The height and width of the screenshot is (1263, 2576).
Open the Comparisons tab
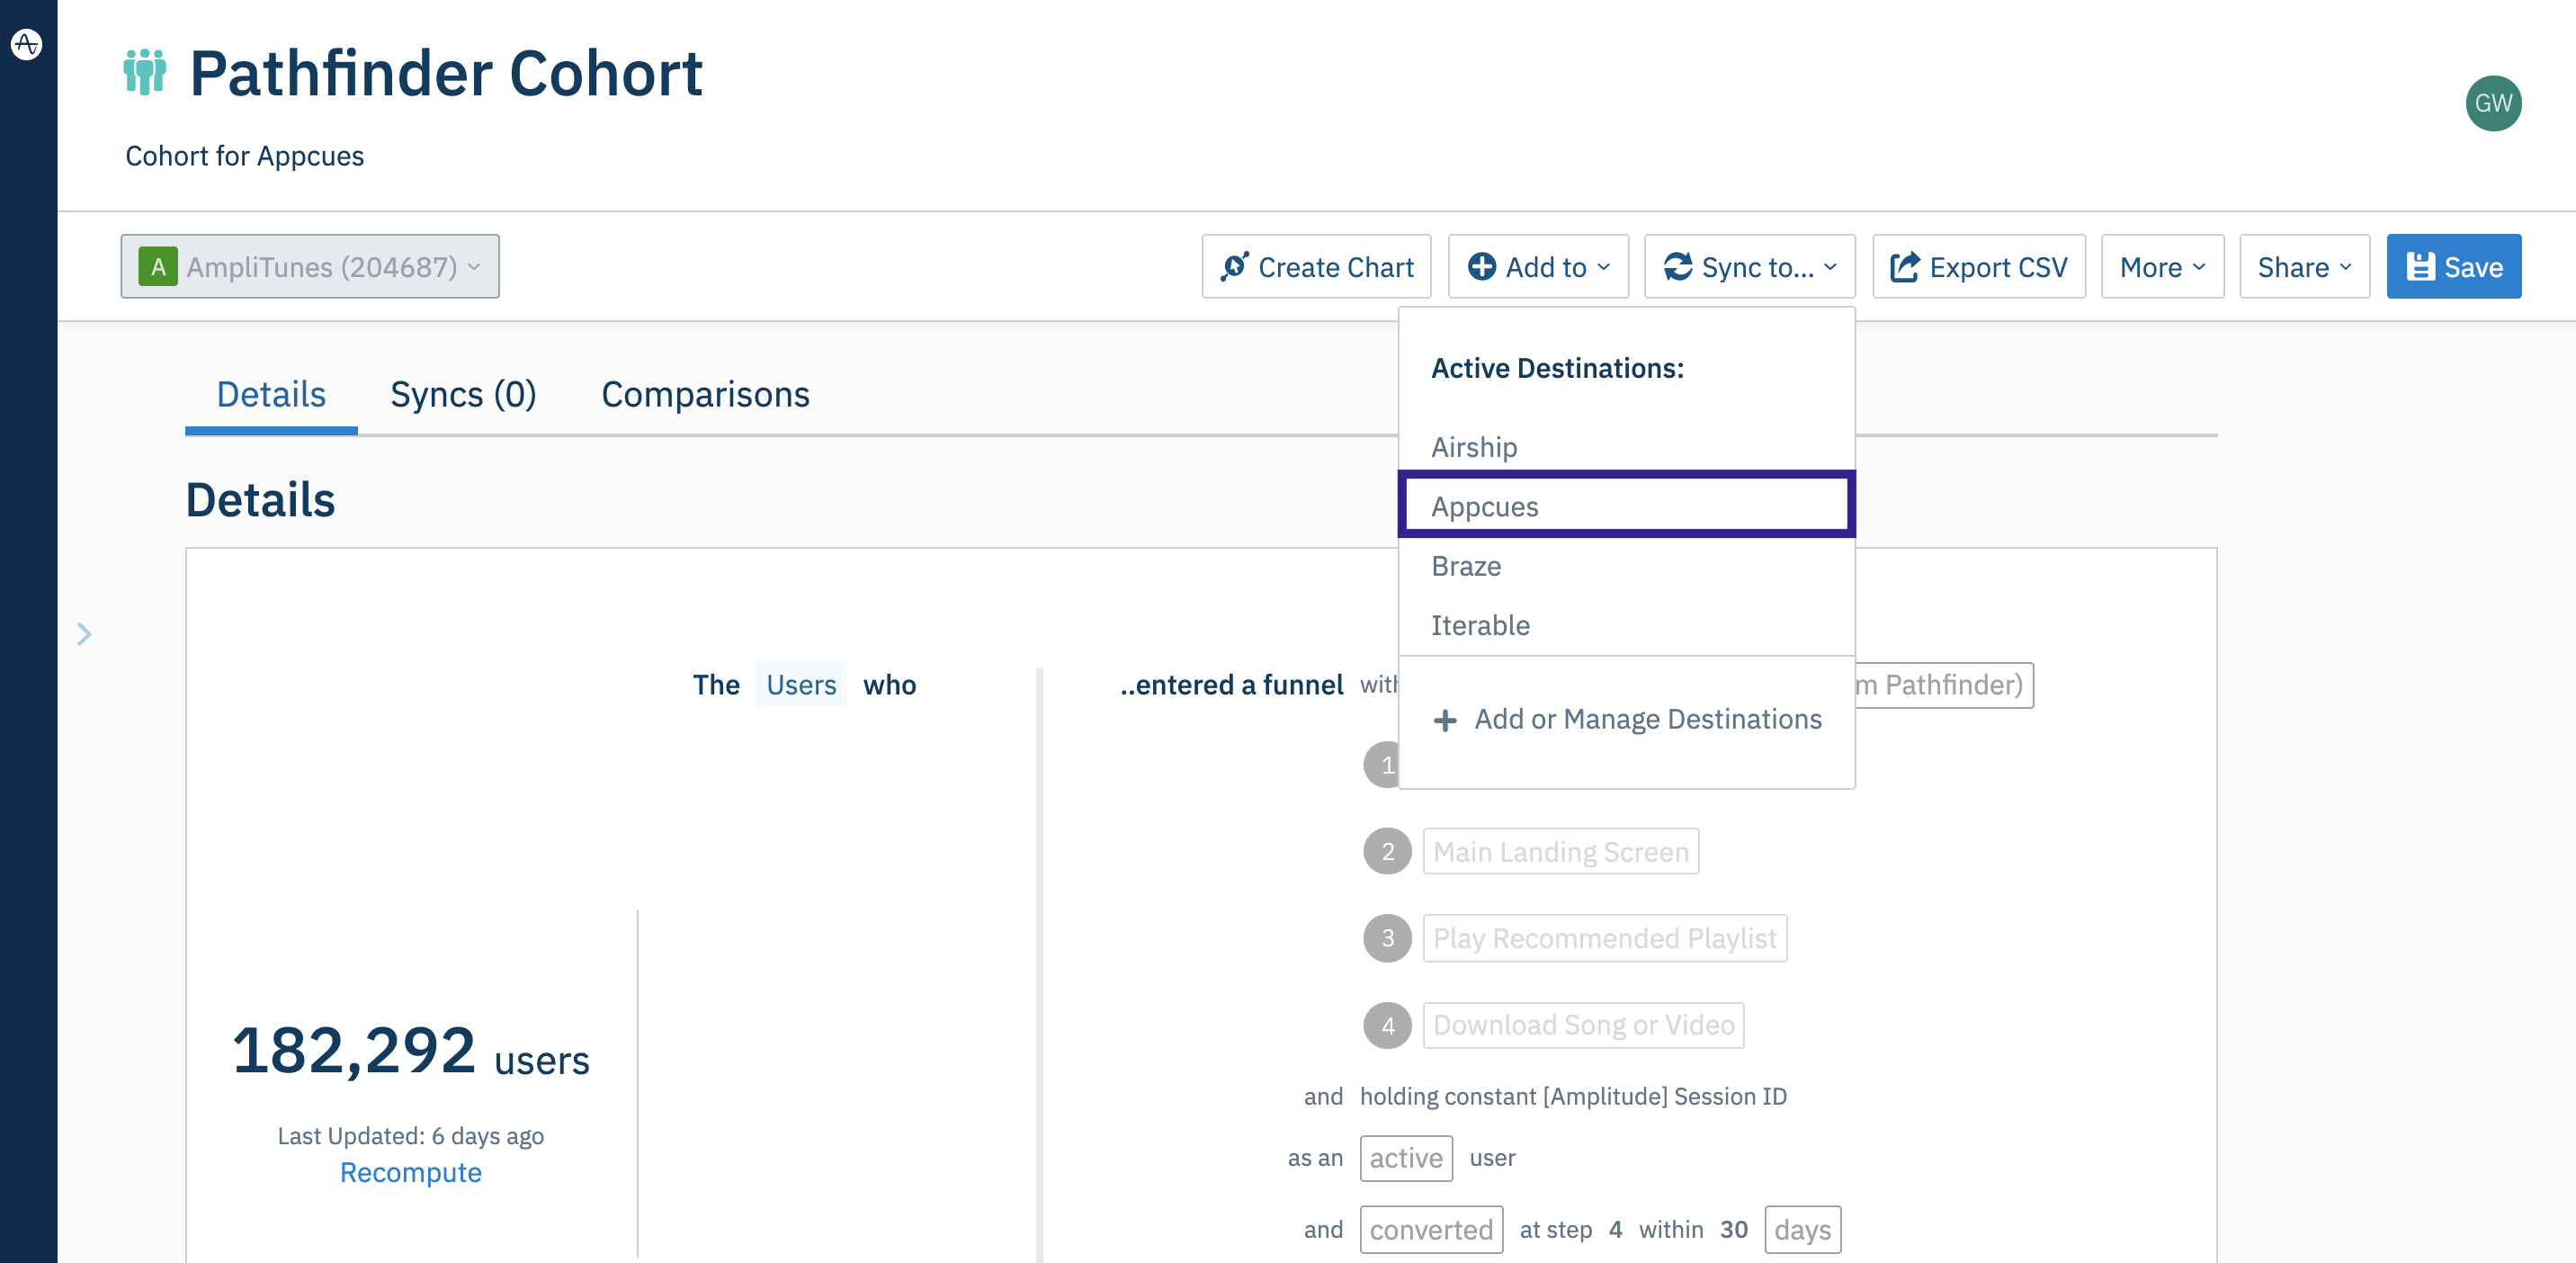coord(705,394)
